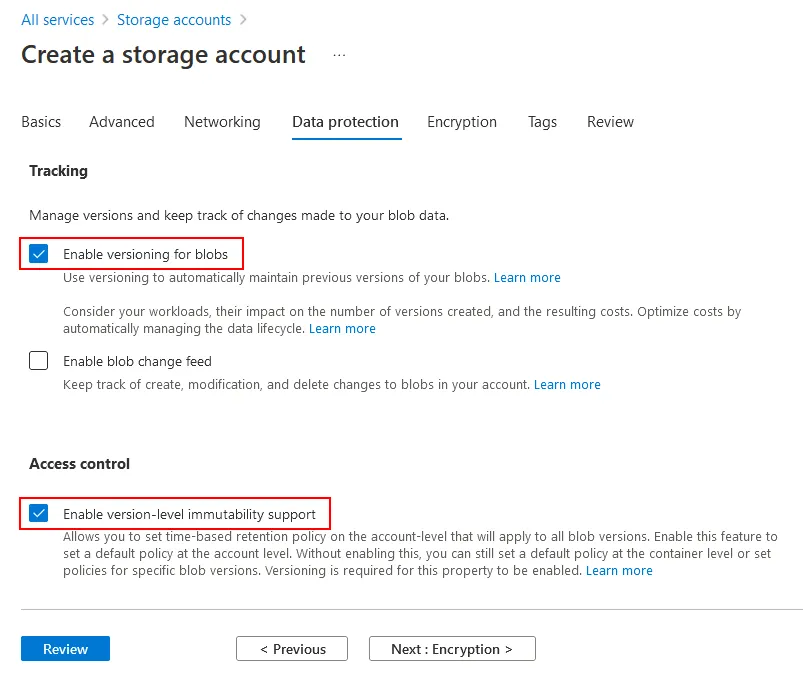Open Storage accounts breadcrumb link
This screenshot has width=803, height=693.
pyautogui.click(x=174, y=20)
